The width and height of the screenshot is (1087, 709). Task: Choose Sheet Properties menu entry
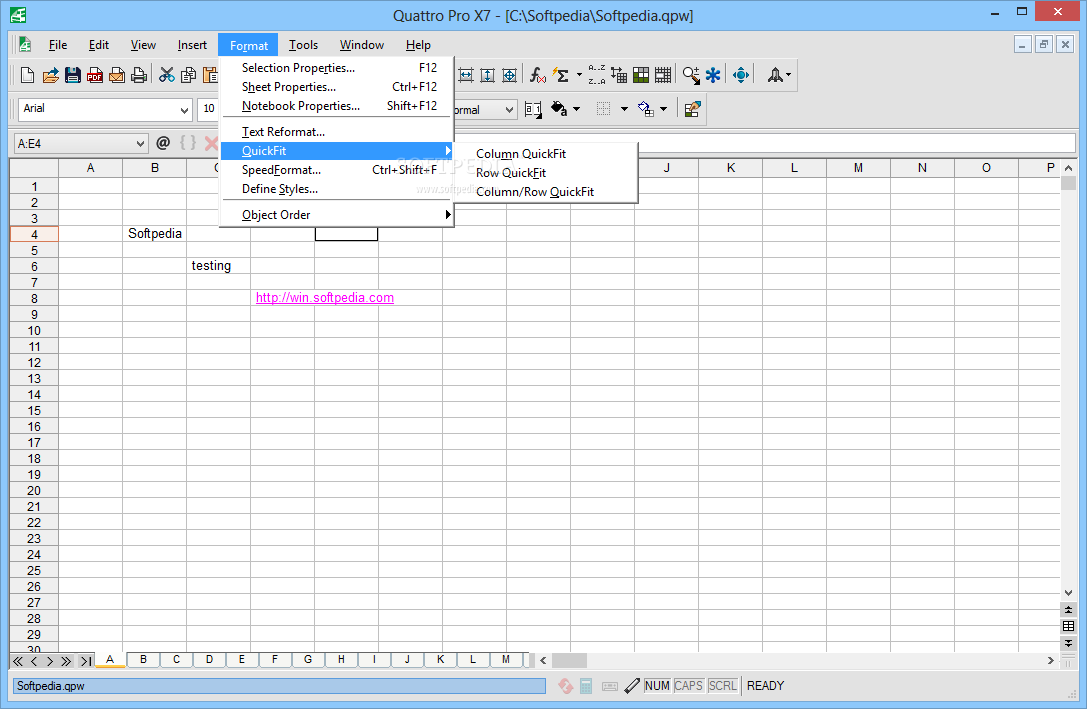pyautogui.click(x=337, y=87)
